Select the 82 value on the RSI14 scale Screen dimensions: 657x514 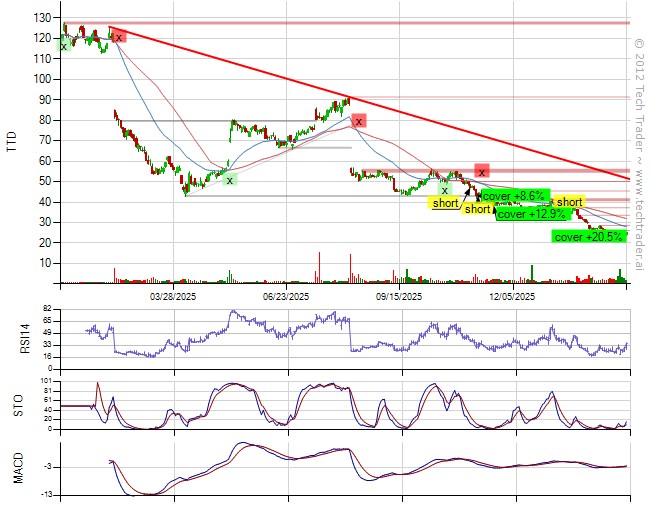[47, 309]
